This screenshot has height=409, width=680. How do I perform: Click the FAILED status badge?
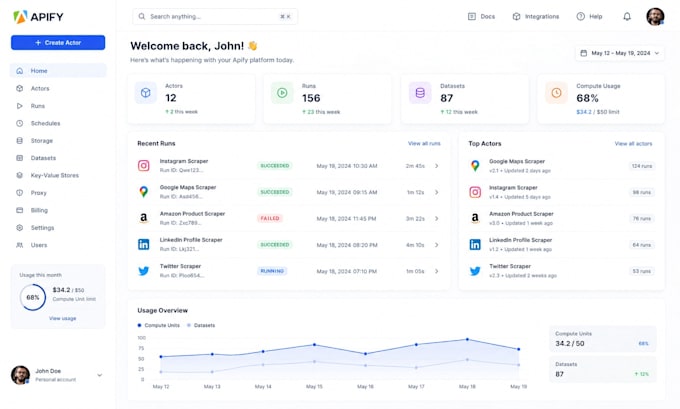[x=270, y=219]
